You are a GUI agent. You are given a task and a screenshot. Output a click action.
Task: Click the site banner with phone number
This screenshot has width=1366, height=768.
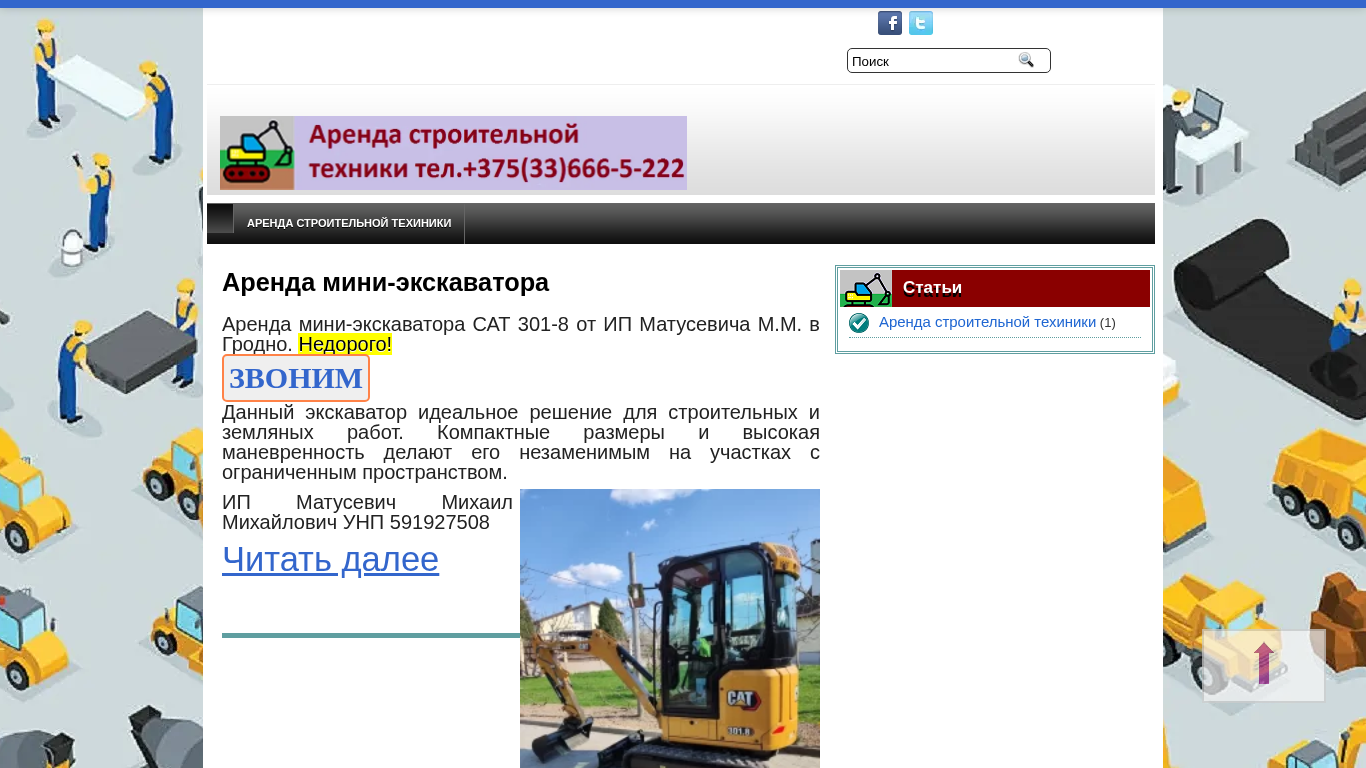click(x=453, y=153)
